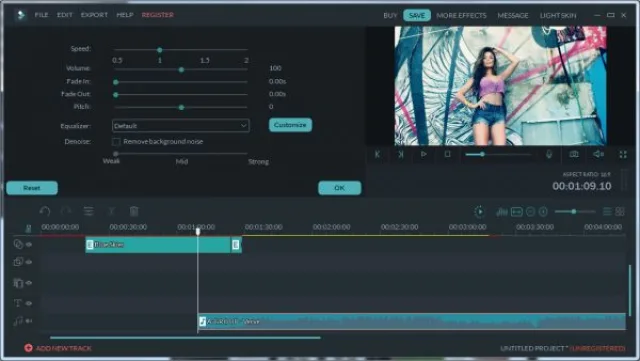Screen dimensions: 640x361
Task: Select the picture-in-picture track icon
Action: [x=18, y=262]
